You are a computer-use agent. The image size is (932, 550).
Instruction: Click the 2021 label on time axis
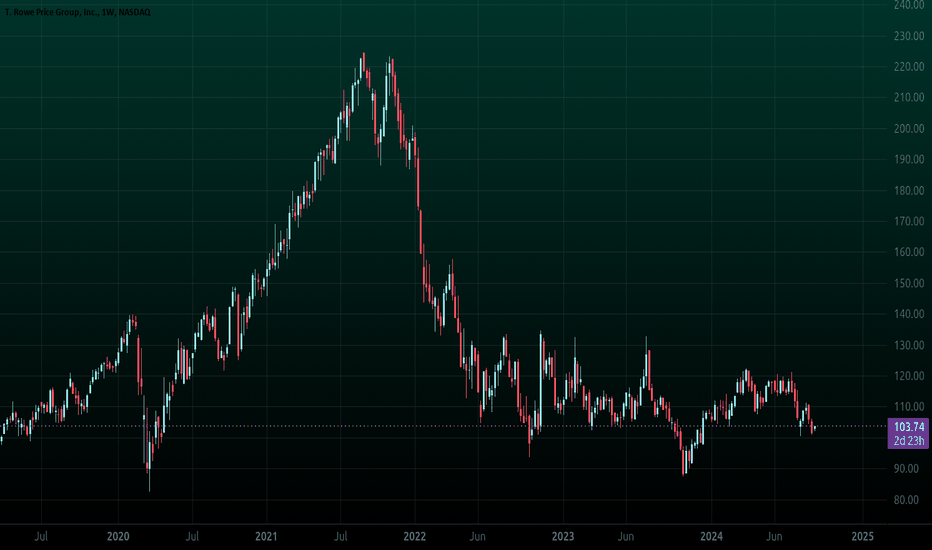coord(266,536)
